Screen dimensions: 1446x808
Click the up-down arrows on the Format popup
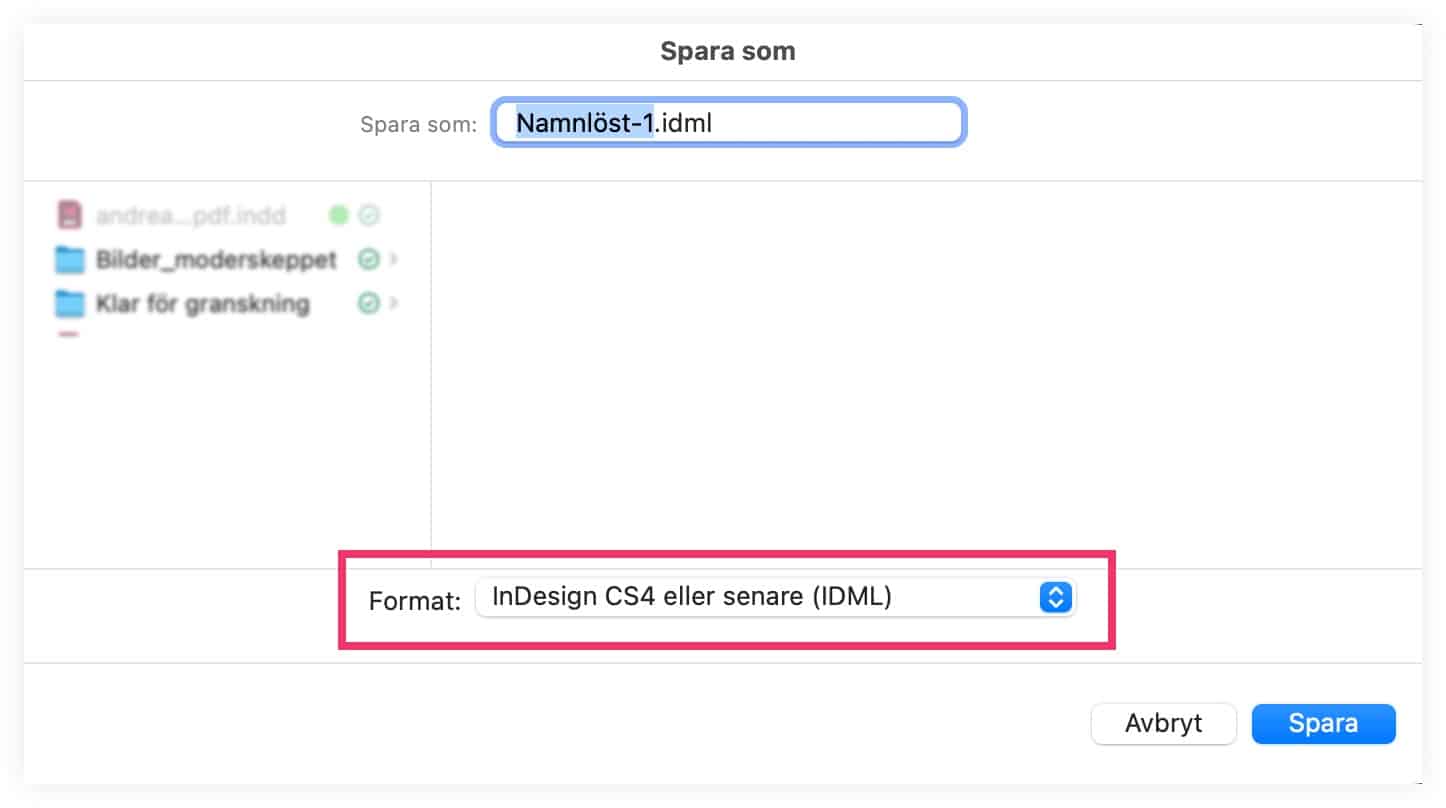point(1056,597)
